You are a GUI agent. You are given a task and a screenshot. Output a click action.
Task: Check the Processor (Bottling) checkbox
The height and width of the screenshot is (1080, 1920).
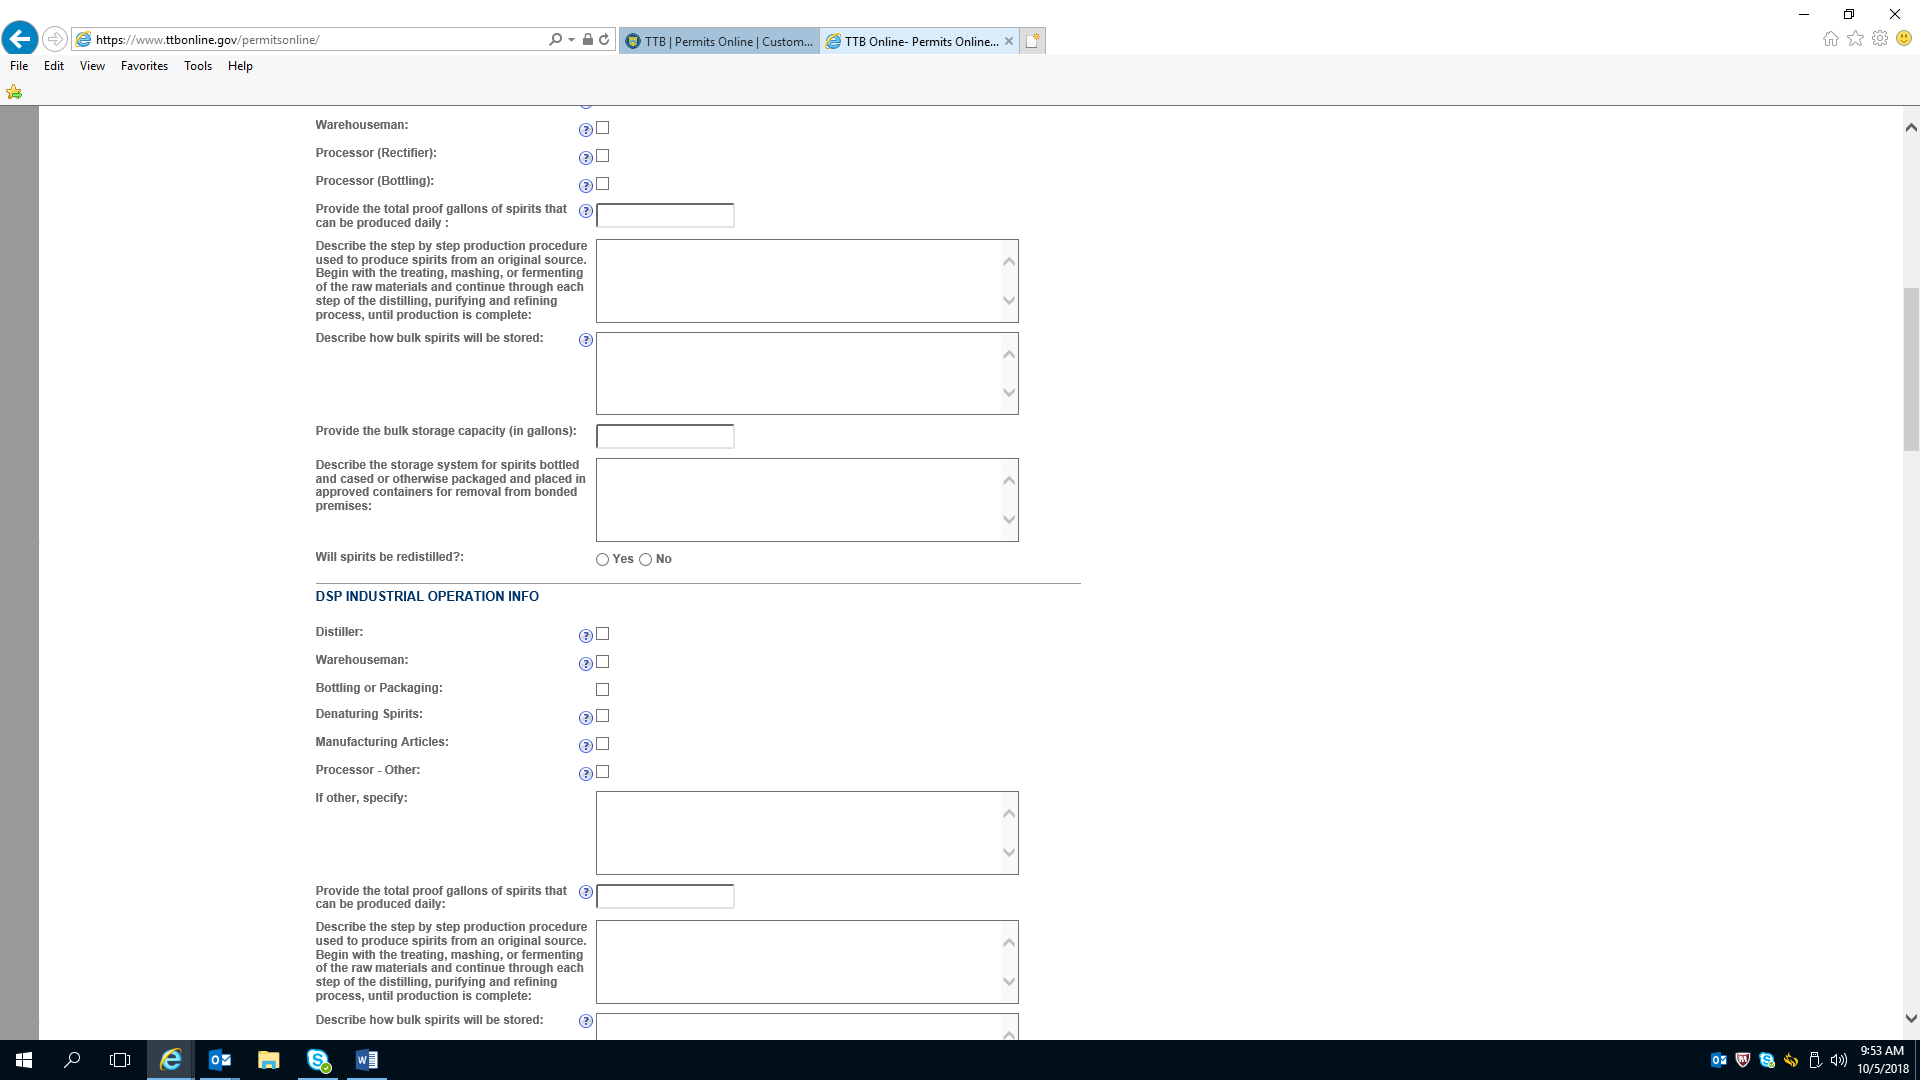(x=602, y=184)
